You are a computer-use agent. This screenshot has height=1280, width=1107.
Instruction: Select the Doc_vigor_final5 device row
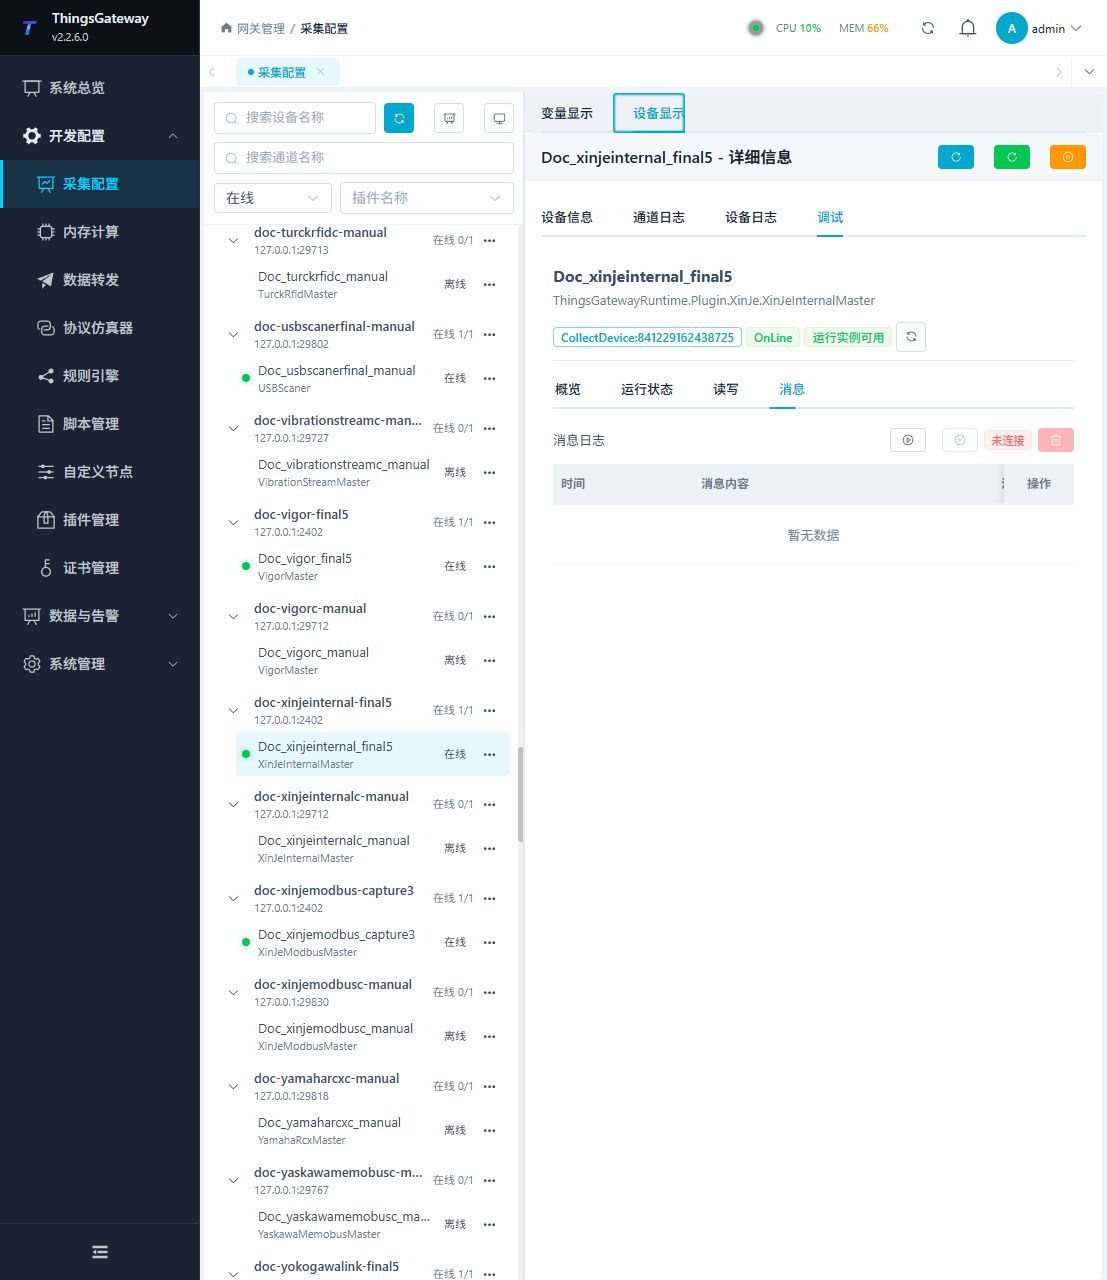coord(373,566)
